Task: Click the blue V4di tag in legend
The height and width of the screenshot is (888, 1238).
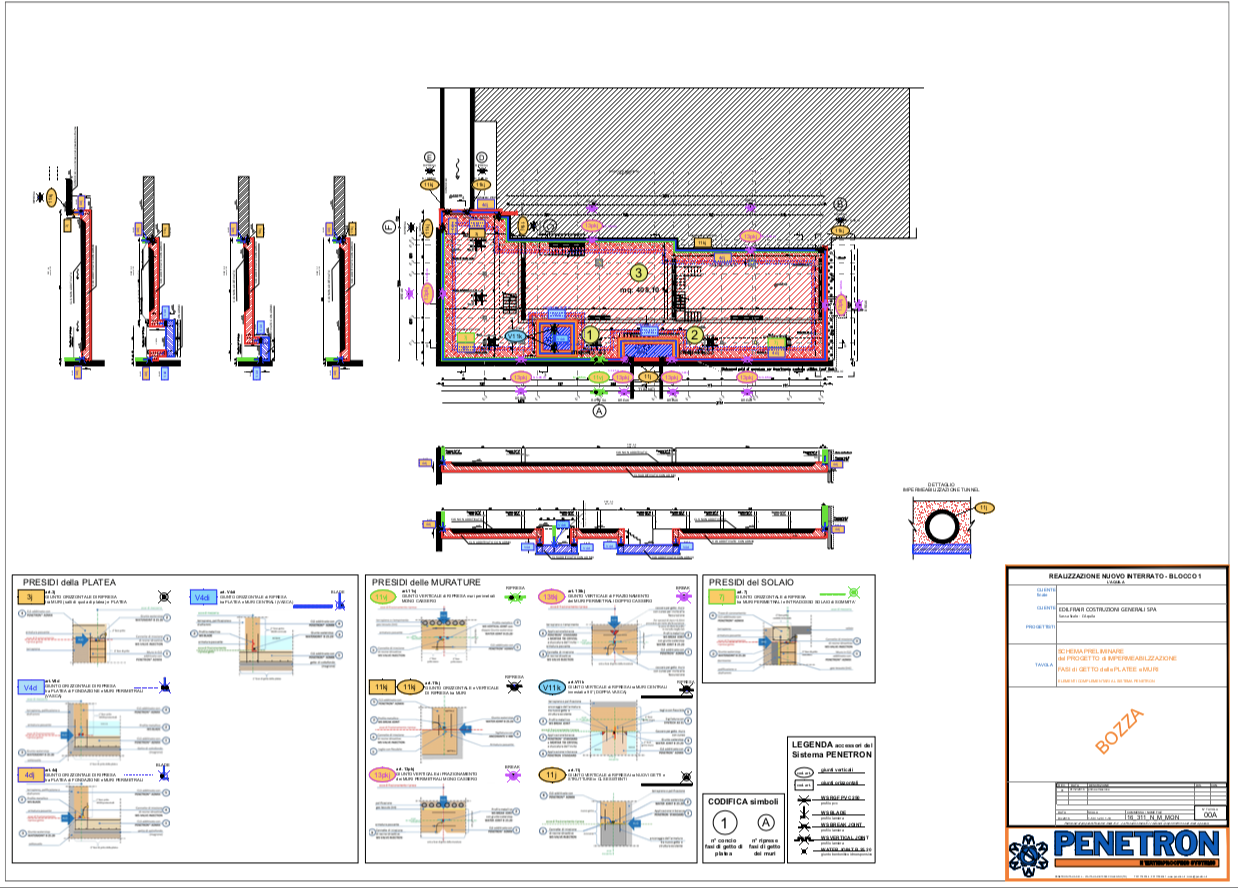Action: point(203,597)
